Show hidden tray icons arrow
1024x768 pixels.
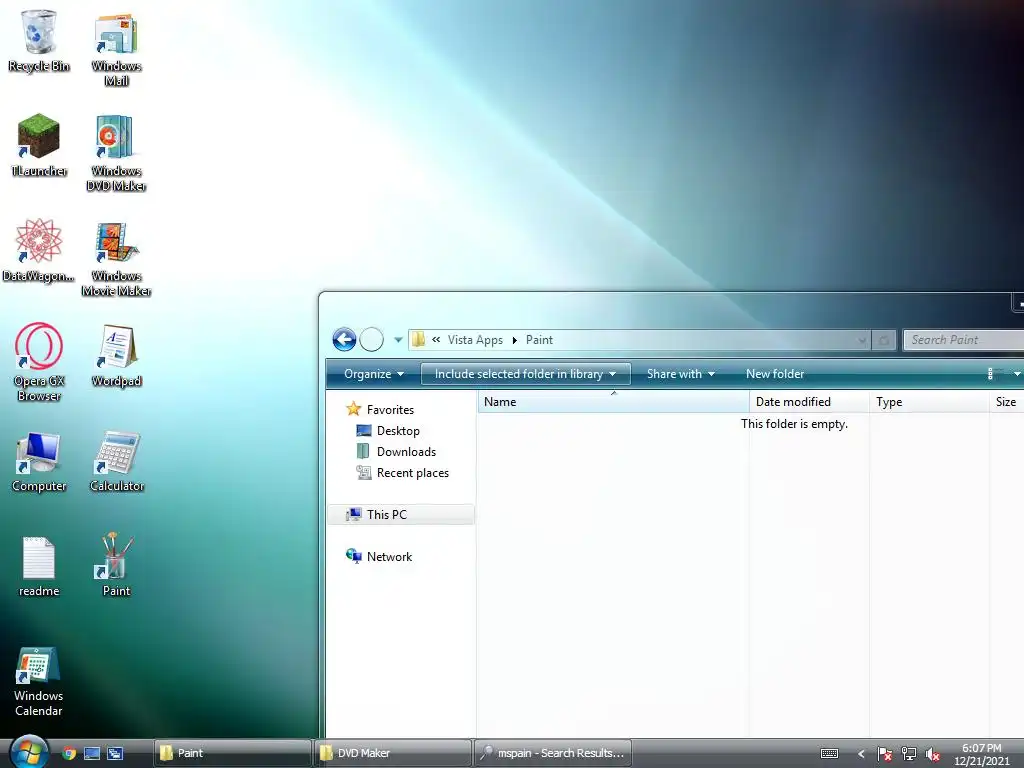[x=861, y=754]
